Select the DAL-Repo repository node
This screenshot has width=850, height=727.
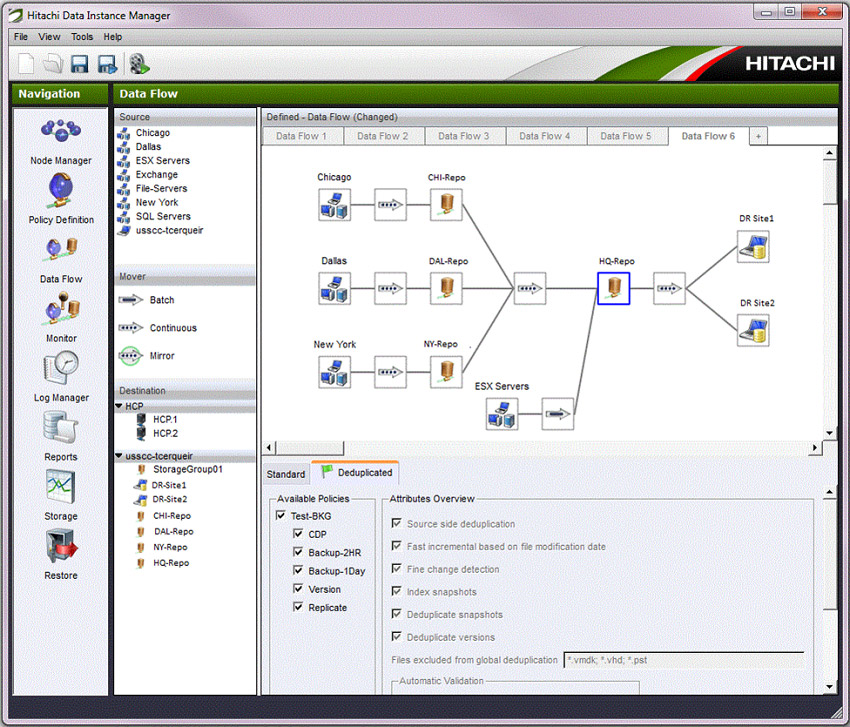446,288
